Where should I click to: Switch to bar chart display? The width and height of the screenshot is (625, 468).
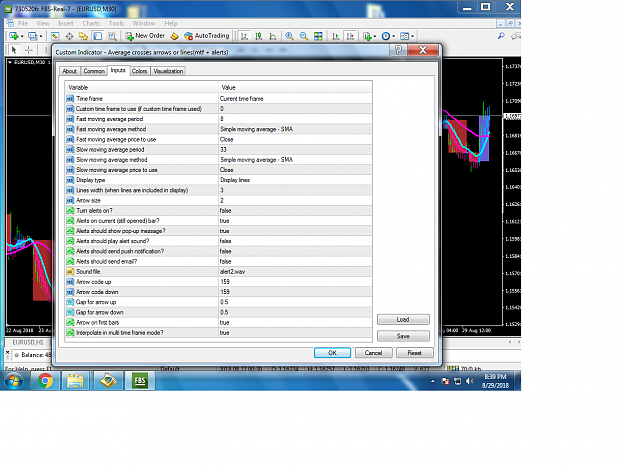[244, 36]
